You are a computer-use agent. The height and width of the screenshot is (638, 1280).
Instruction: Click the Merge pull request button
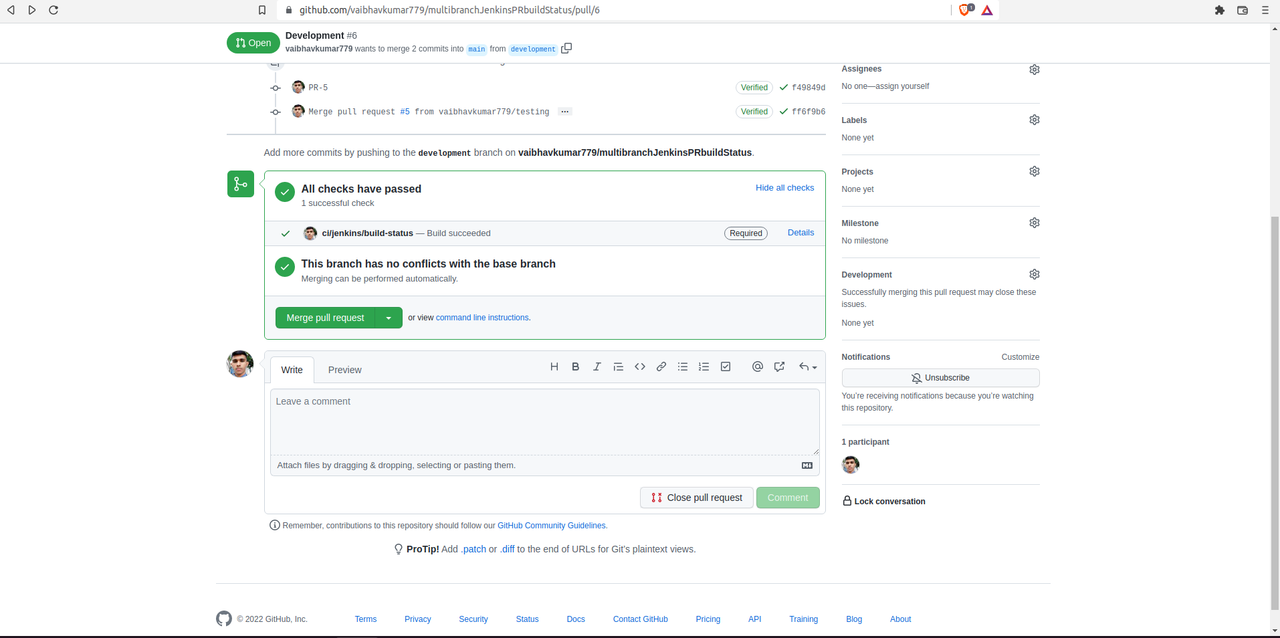click(x=325, y=318)
